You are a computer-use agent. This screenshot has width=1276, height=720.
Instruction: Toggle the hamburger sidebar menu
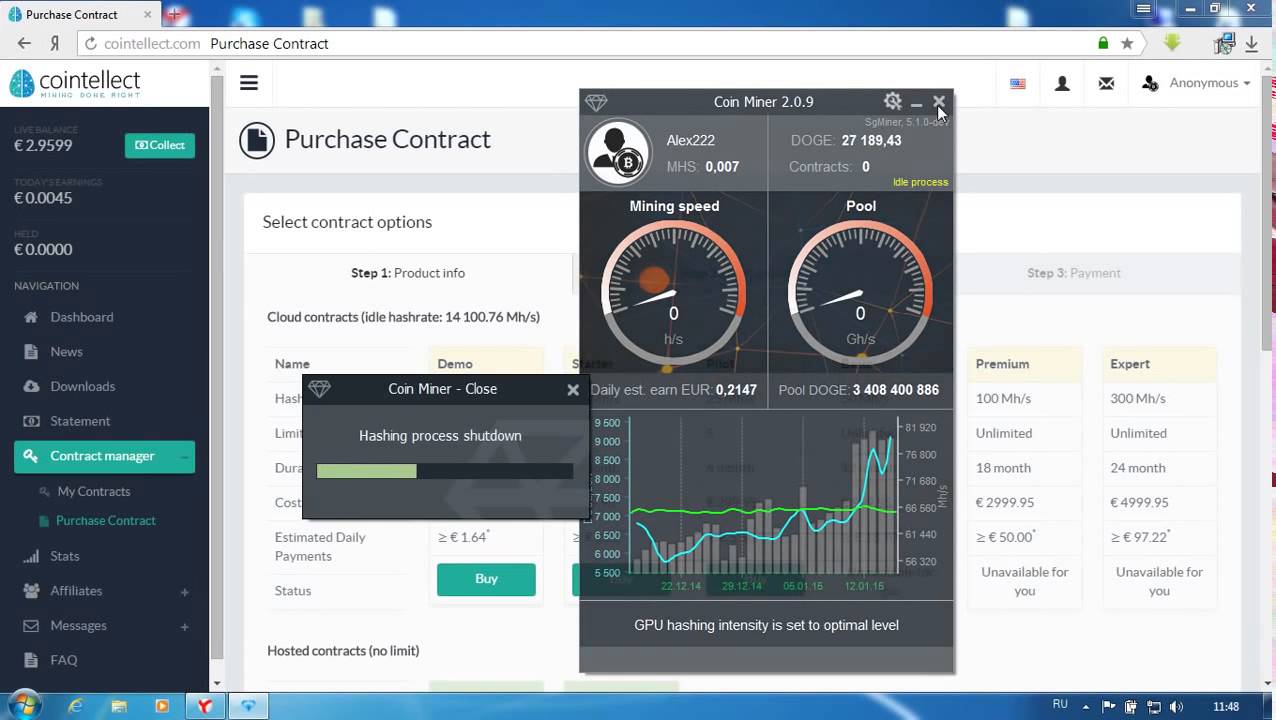click(249, 83)
